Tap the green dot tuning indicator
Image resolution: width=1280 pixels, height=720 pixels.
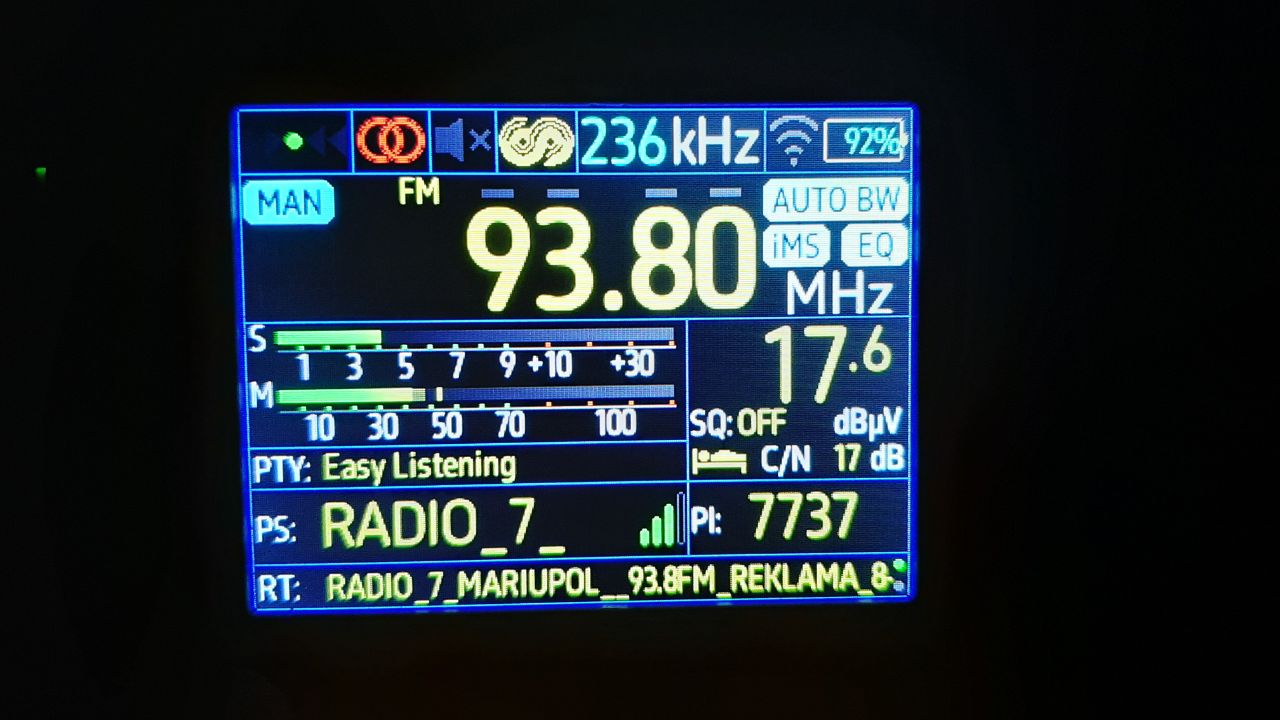pyautogui.click(x=293, y=141)
